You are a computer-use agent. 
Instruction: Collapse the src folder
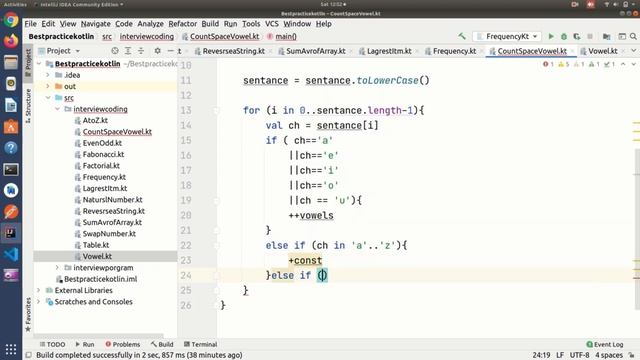pos(48,98)
